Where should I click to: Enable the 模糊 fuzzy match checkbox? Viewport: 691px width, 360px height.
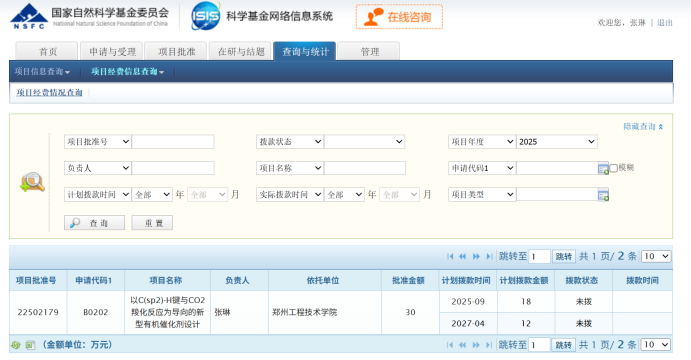tap(613, 168)
